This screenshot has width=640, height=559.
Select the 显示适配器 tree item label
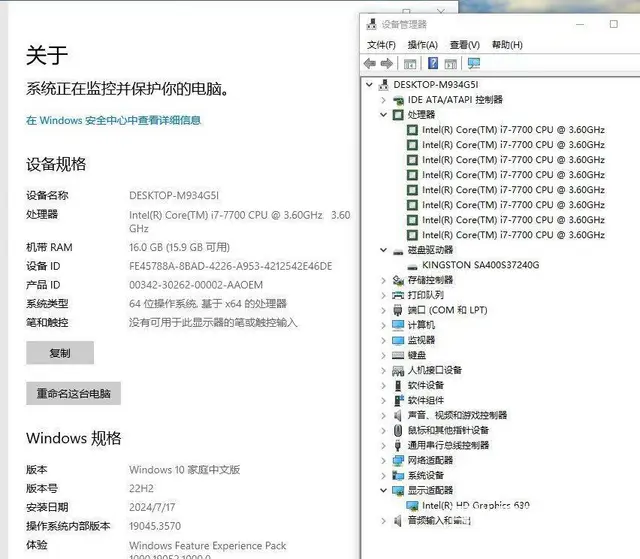pos(431,490)
